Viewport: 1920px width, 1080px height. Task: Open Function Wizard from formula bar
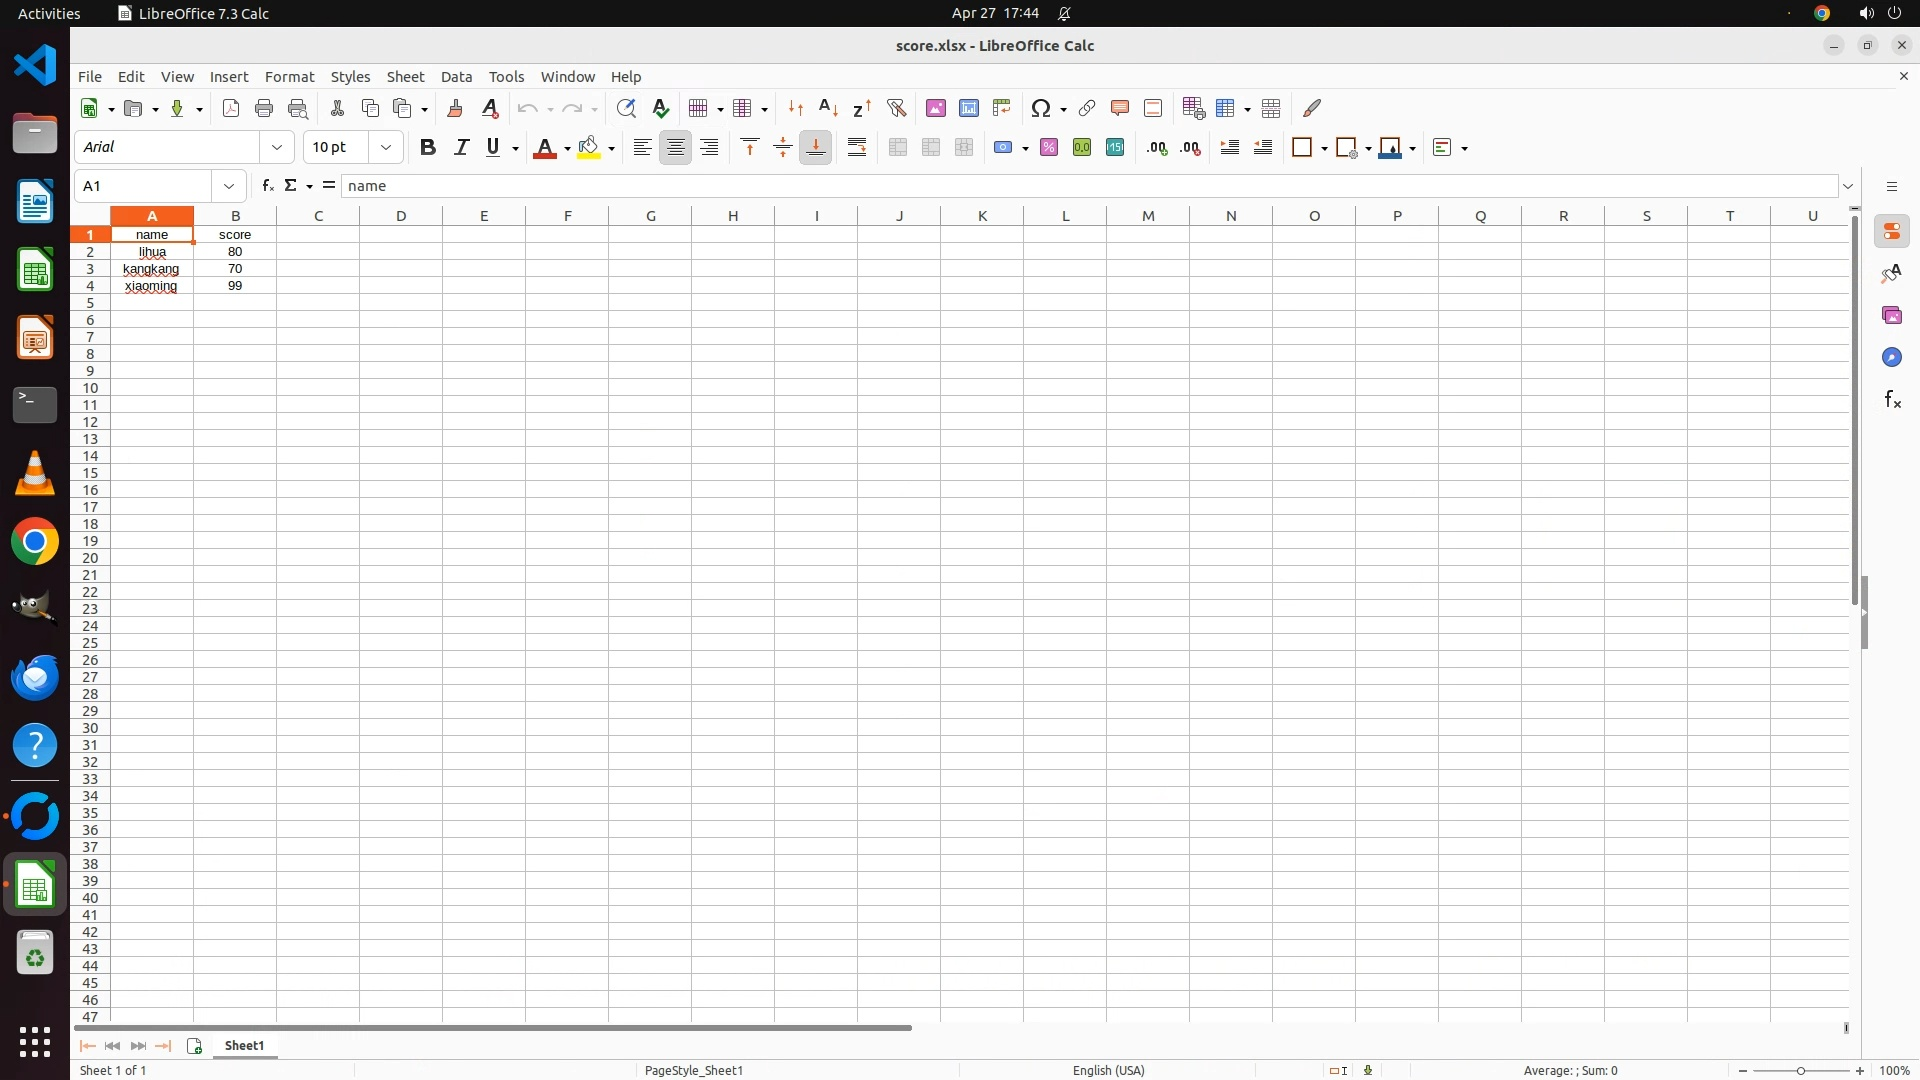pos(267,186)
